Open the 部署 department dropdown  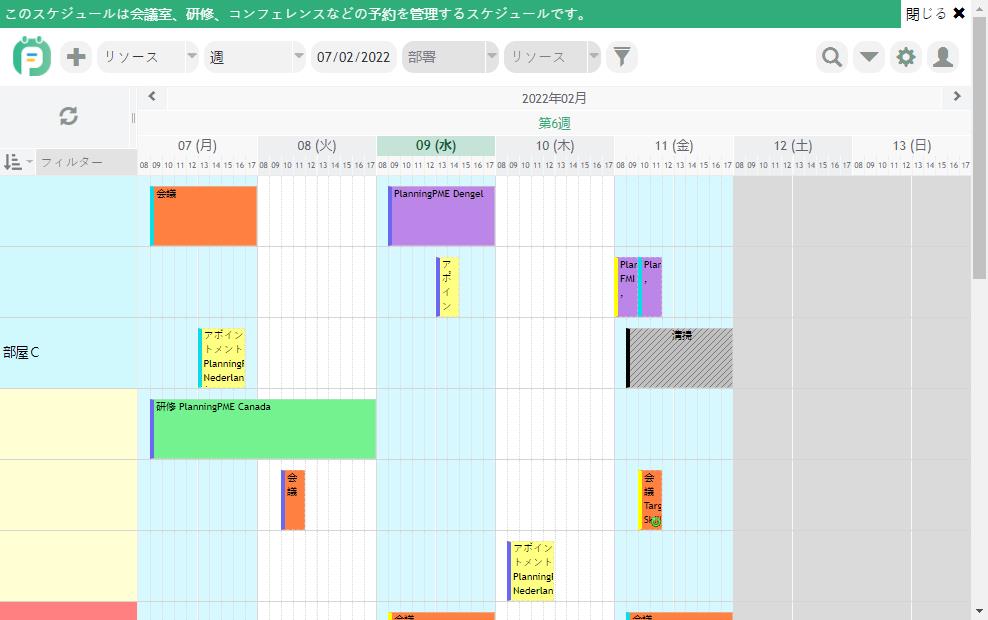click(451, 57)
